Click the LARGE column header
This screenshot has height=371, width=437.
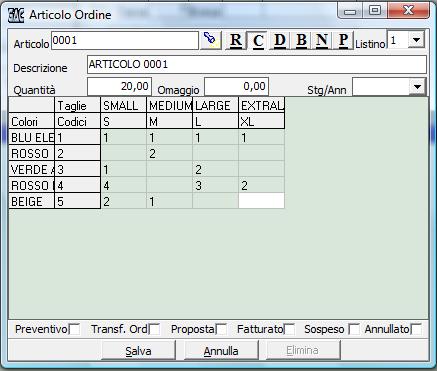pos(215,105)
